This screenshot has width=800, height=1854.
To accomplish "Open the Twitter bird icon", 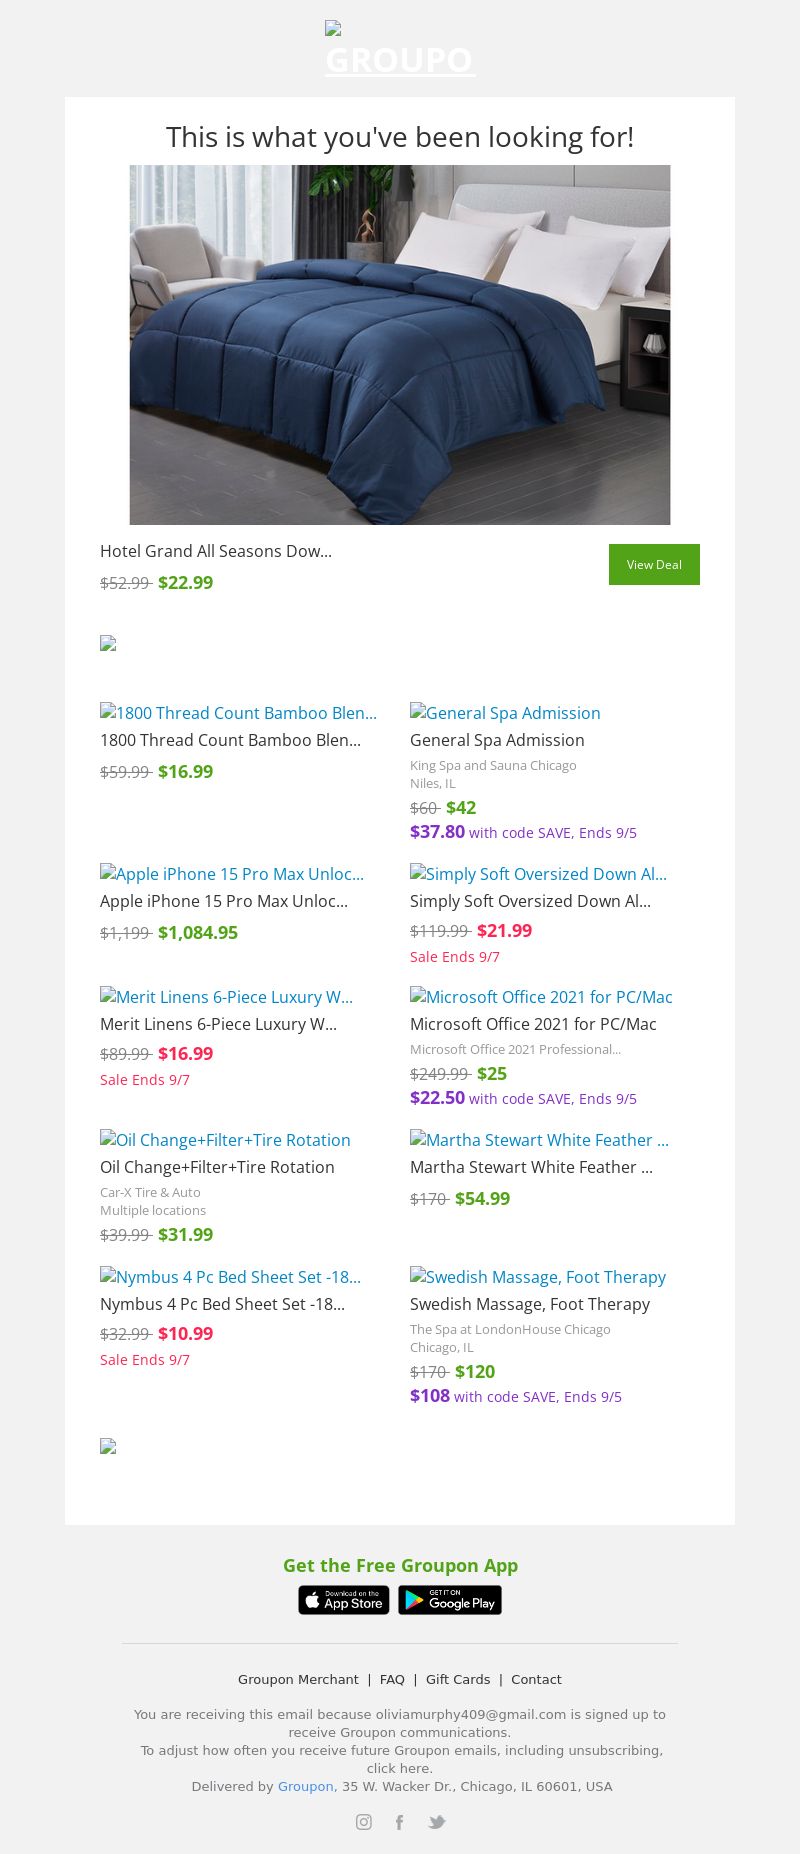I will click(x=436, y=1822).
